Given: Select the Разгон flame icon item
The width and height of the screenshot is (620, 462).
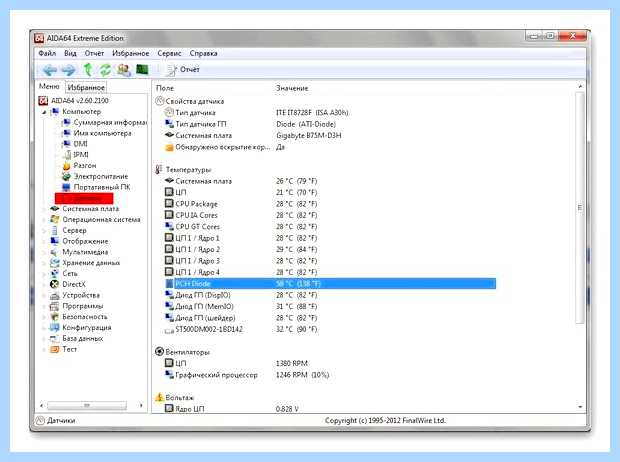Looking at the screenshot, I should [x=66, y=165].
